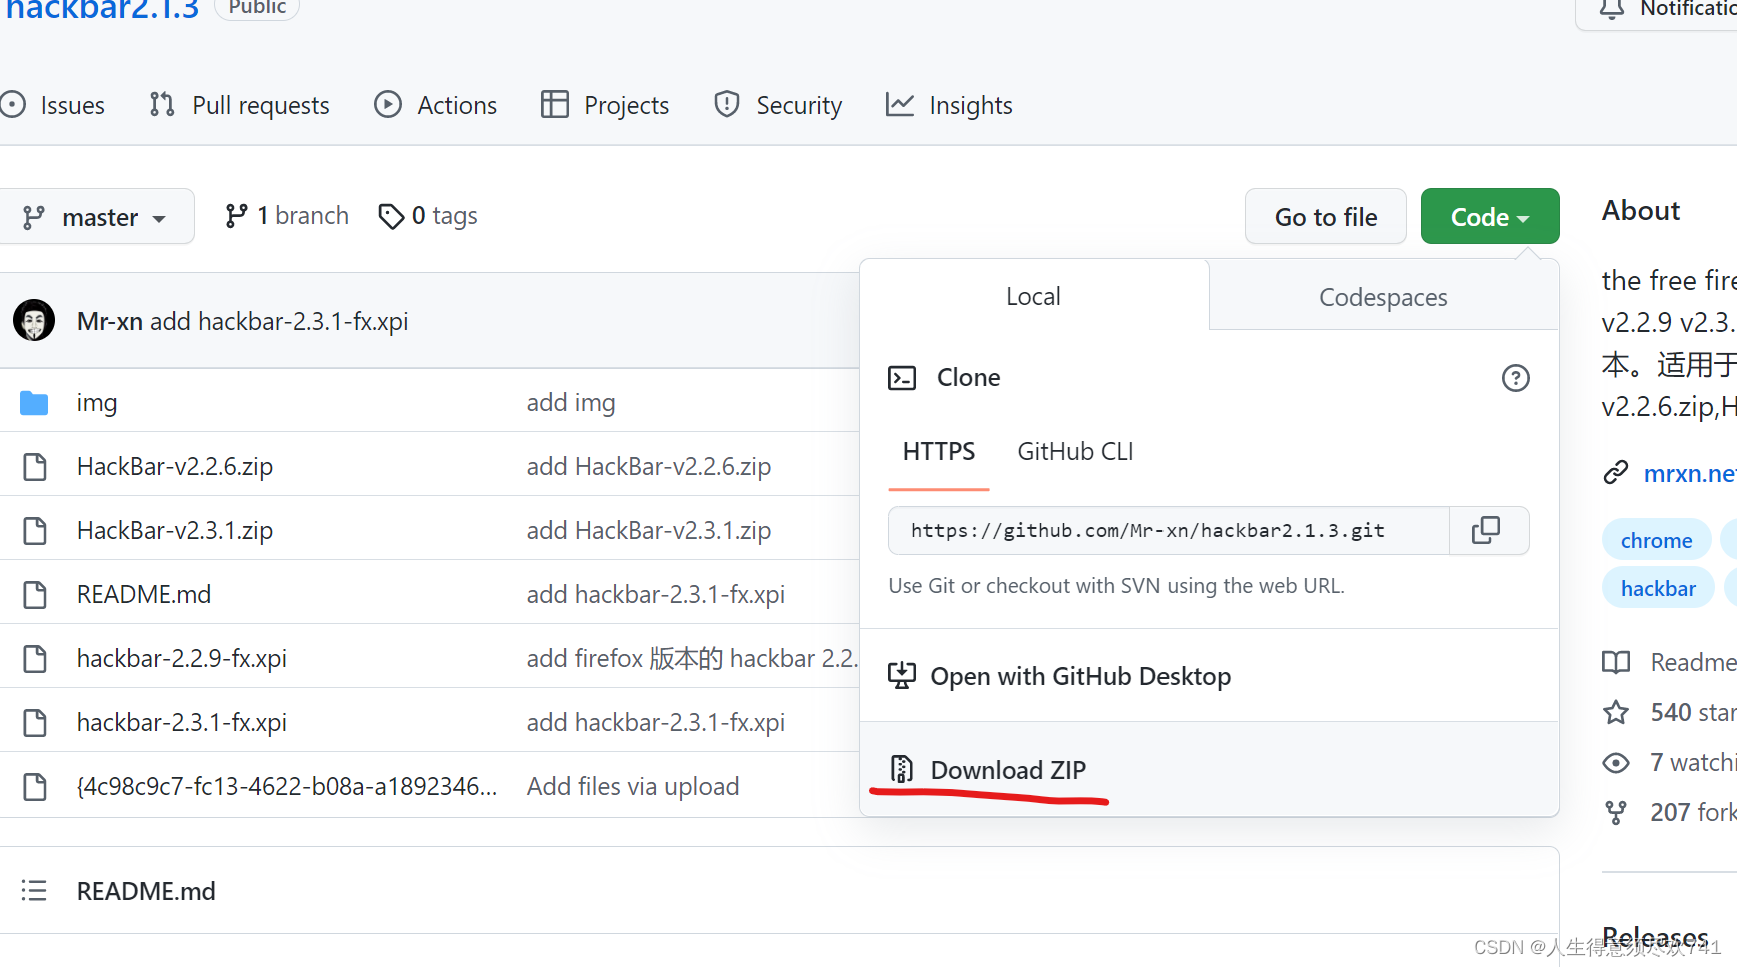Switch to the GitHub CLI tab
The image size is (1737, 967).
pyautogui.click(x=1074, y=451)
